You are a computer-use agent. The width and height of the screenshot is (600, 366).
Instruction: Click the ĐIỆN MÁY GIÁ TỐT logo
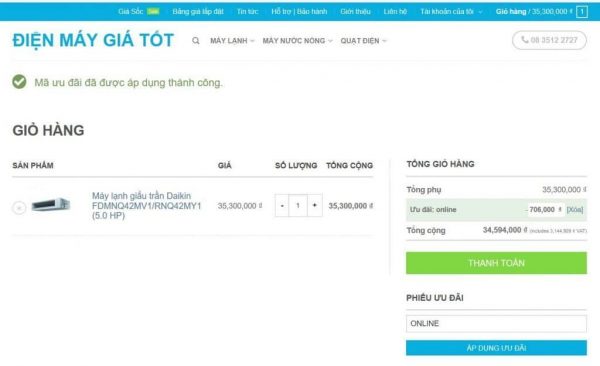click(93, 40)
